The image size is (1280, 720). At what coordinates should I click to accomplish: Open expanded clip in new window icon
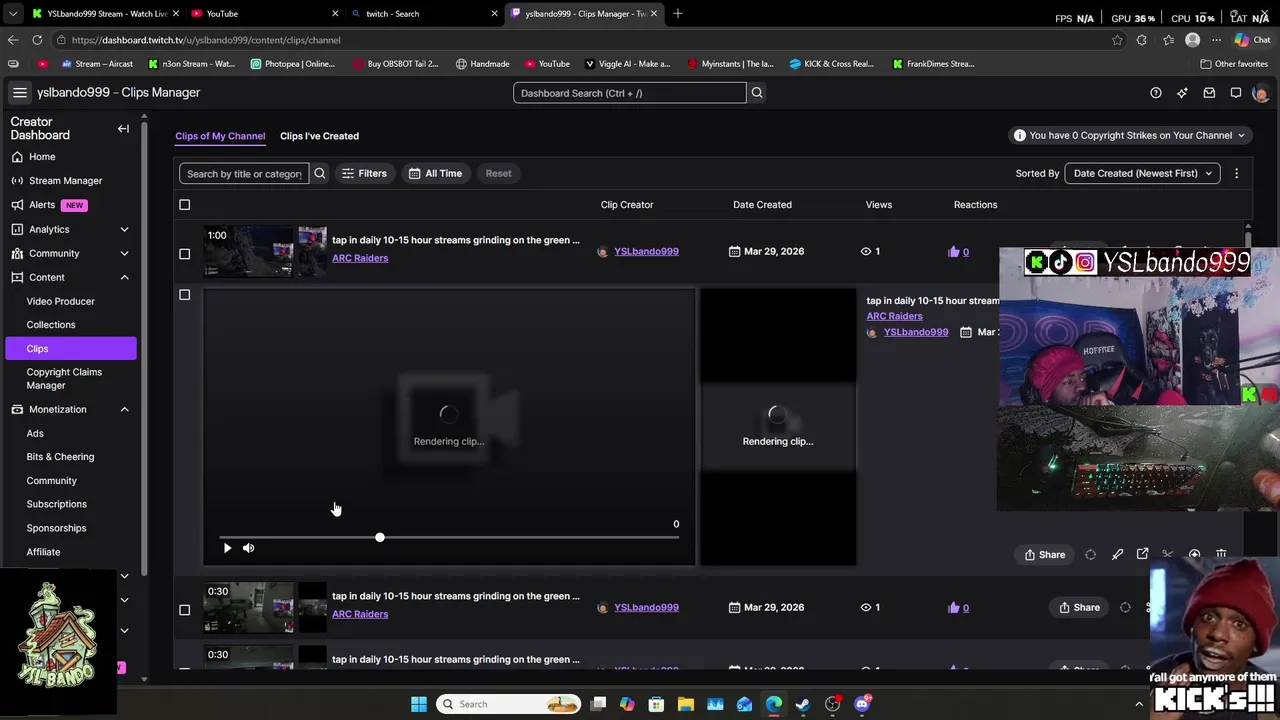tap(1142, 554)
